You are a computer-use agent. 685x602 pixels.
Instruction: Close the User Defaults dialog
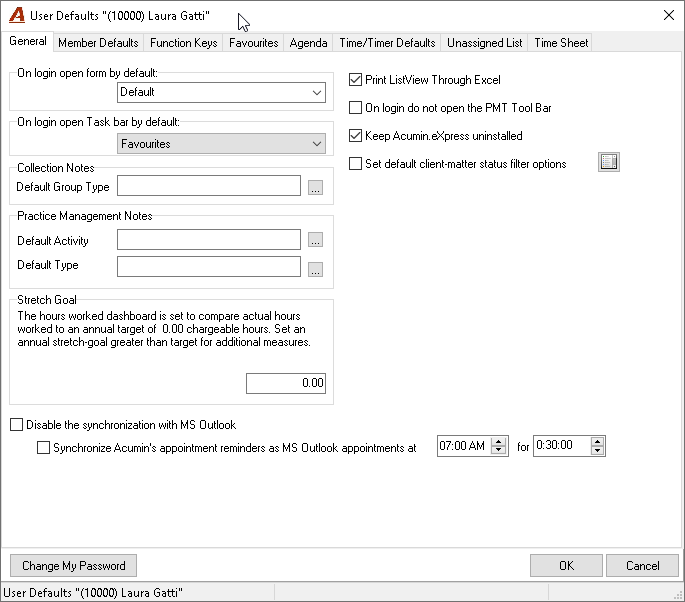point(668,15)
